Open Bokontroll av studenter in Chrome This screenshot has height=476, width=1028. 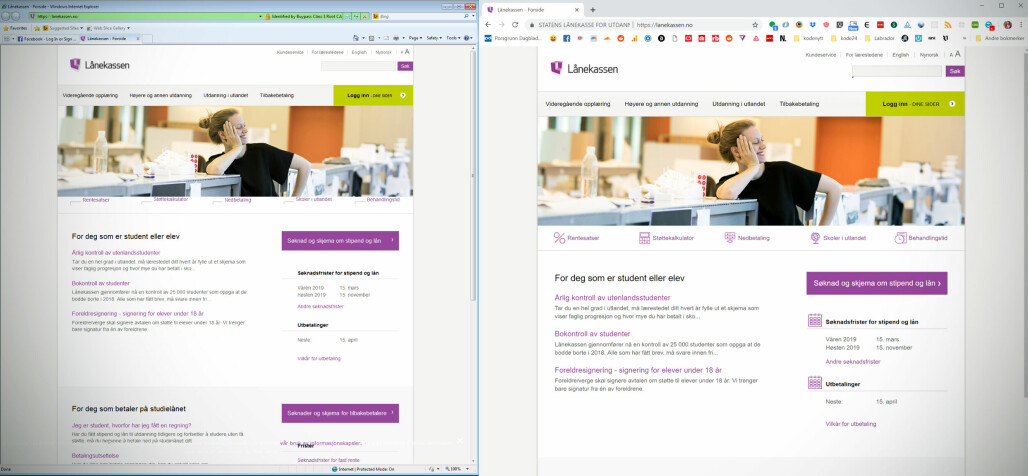(593, 334)
